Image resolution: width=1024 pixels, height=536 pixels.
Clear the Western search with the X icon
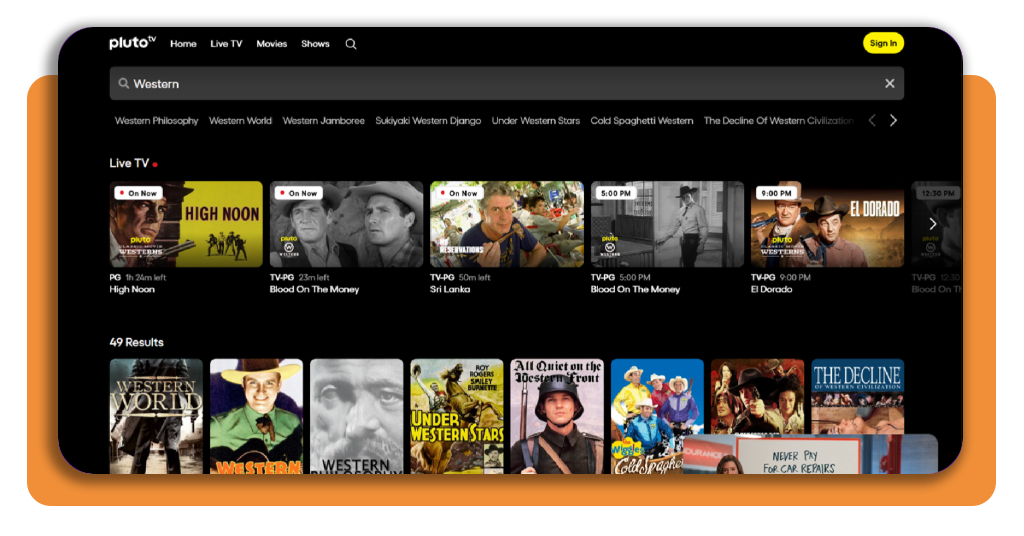(889, 84)
